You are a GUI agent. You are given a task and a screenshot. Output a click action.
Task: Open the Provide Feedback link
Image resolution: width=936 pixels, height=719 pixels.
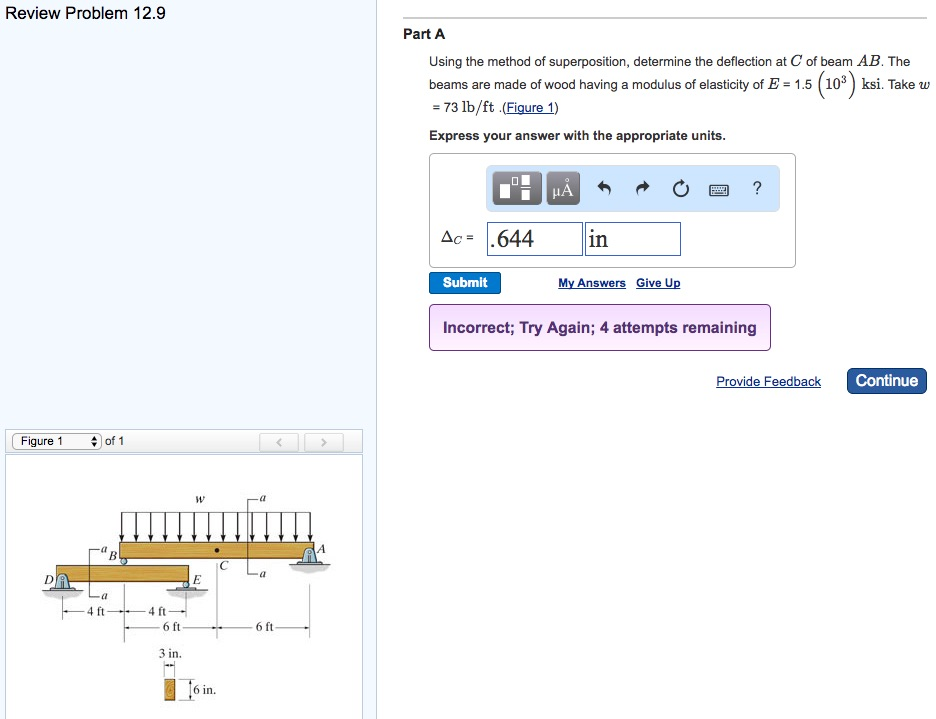pos(768,380)
